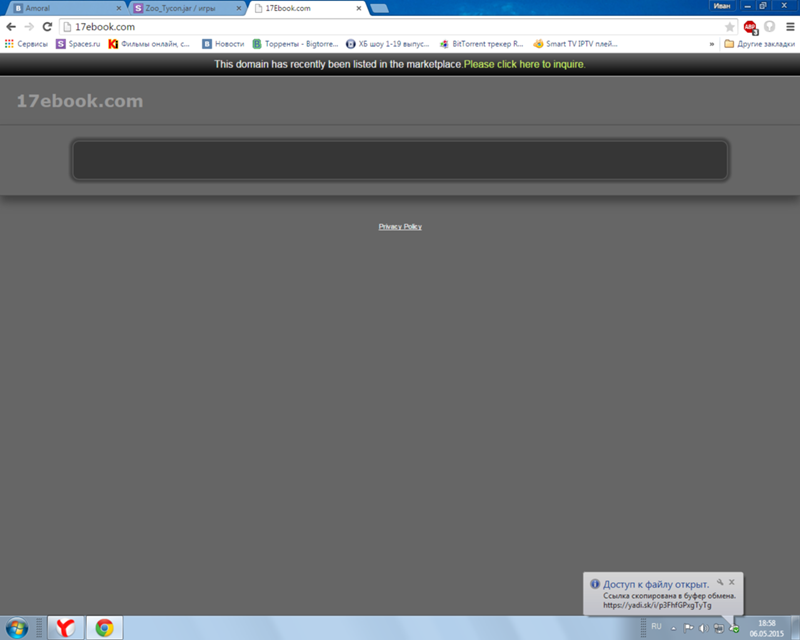Switch to the Amoral tab
Screen dimensions: 800x640
pos(58,7)
